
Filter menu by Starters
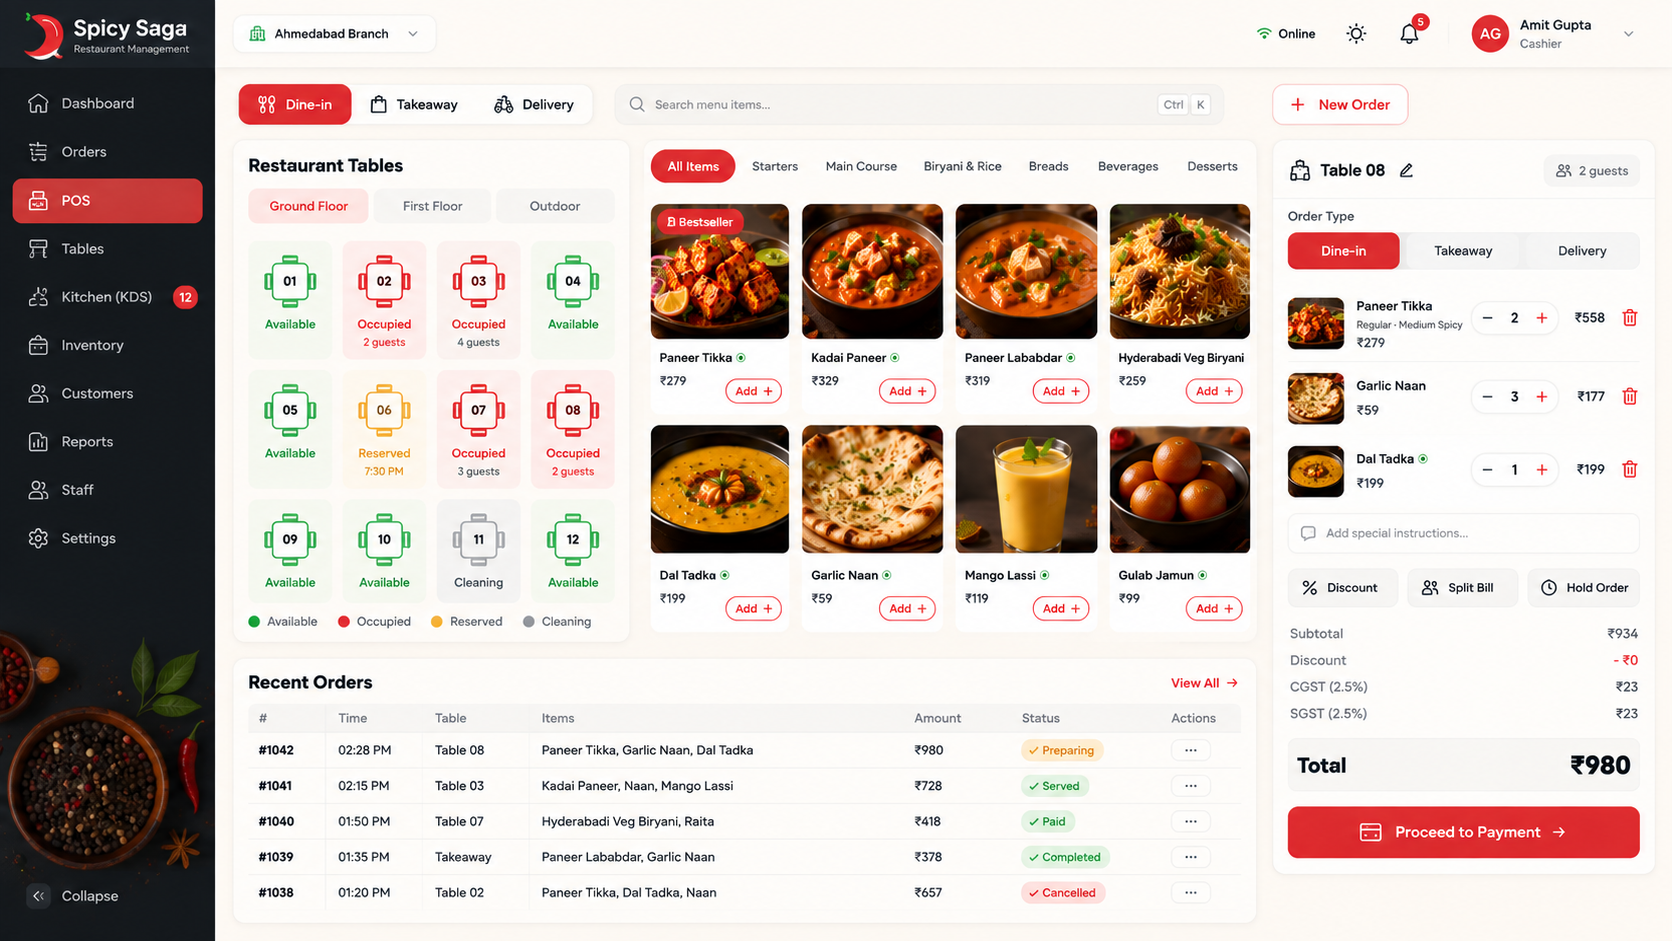click(x=775, y=166)
